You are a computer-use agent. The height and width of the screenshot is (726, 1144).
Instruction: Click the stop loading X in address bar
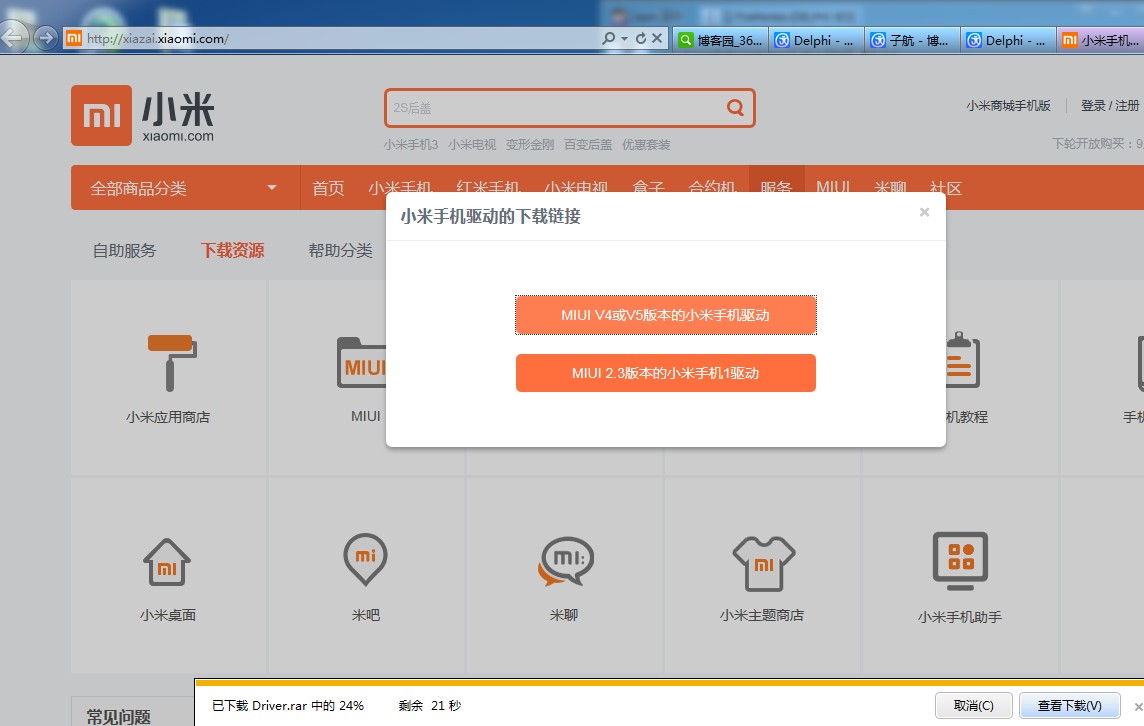pyautogui.click(x=657, y=38)
